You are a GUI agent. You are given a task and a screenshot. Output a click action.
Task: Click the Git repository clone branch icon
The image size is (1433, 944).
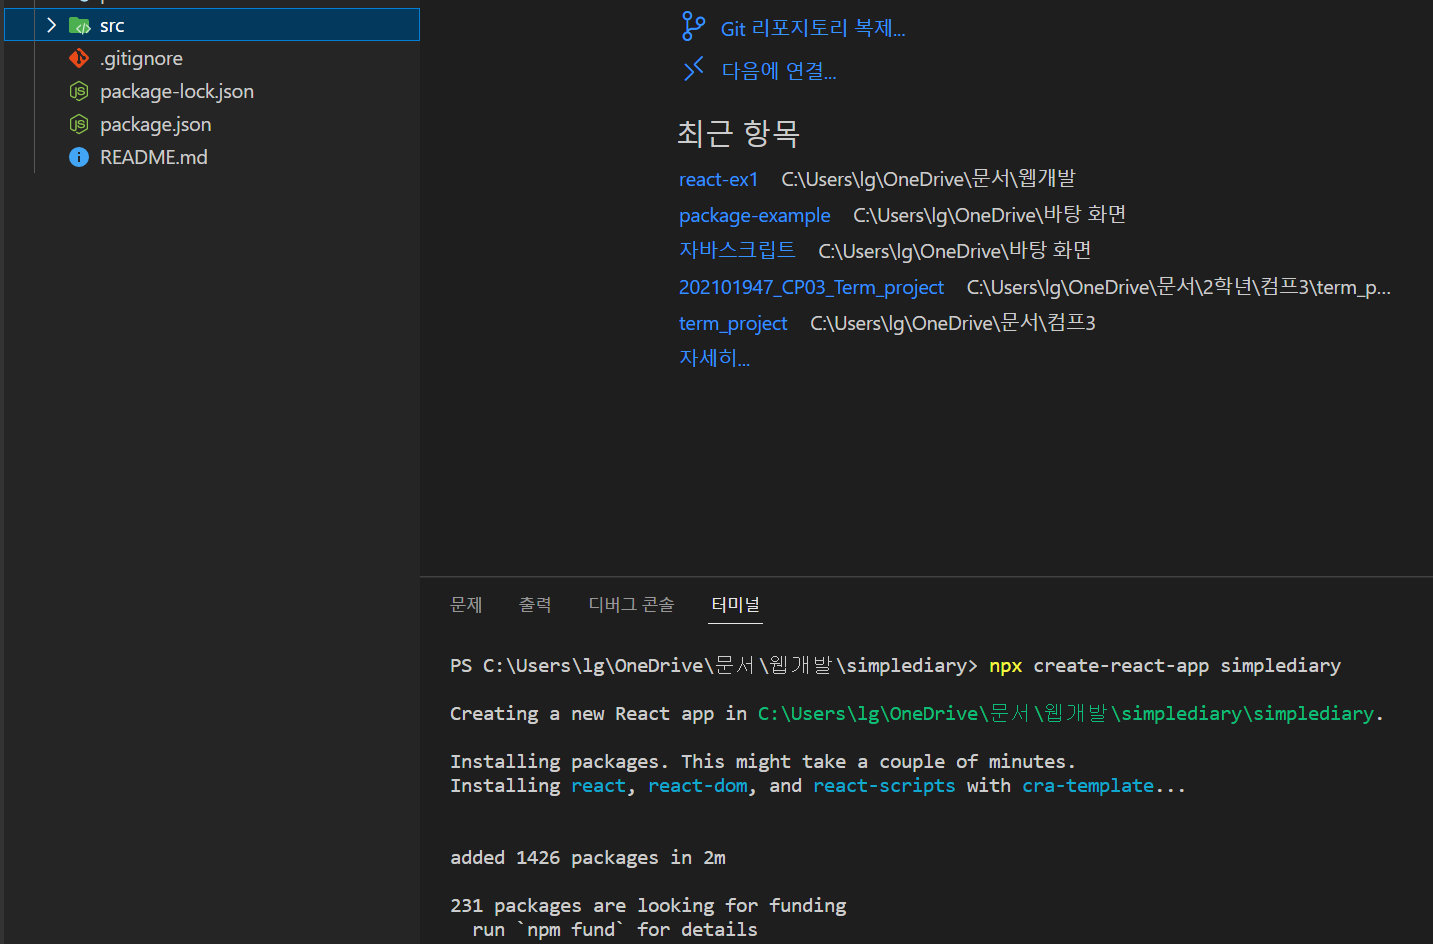pyautogui.click(x=693, y=27)
